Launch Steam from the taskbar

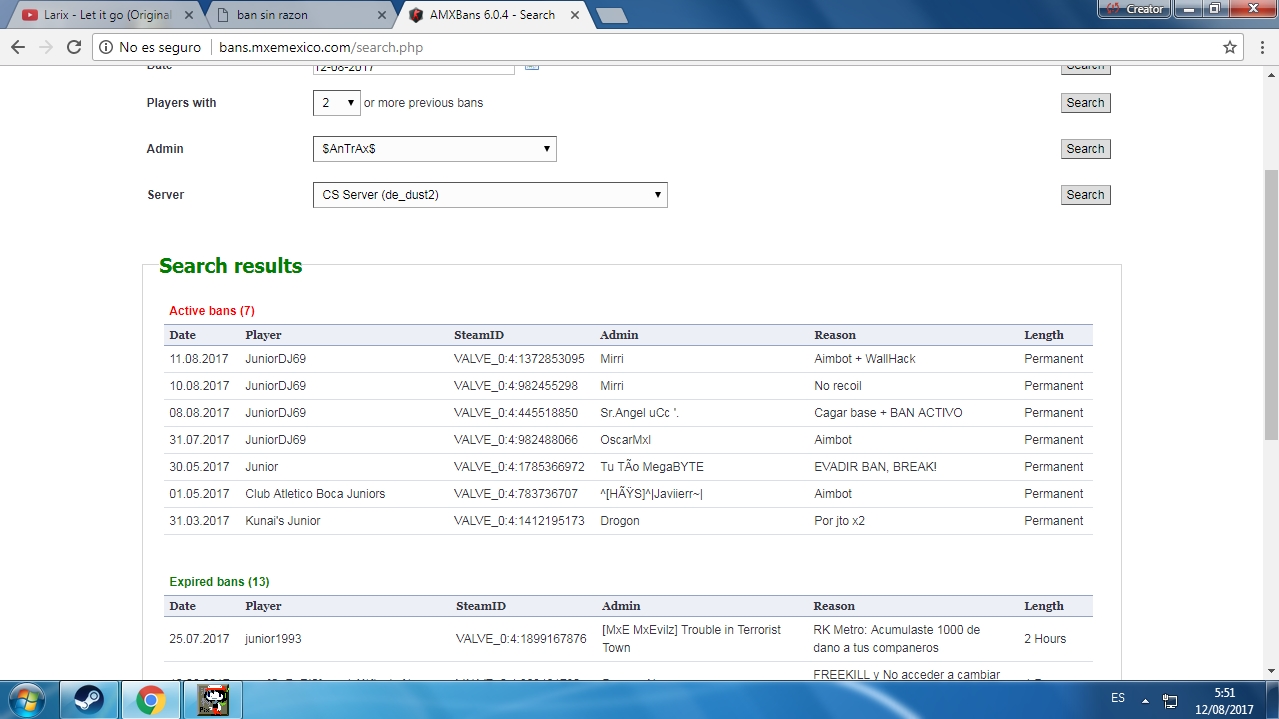click(88, 699)
